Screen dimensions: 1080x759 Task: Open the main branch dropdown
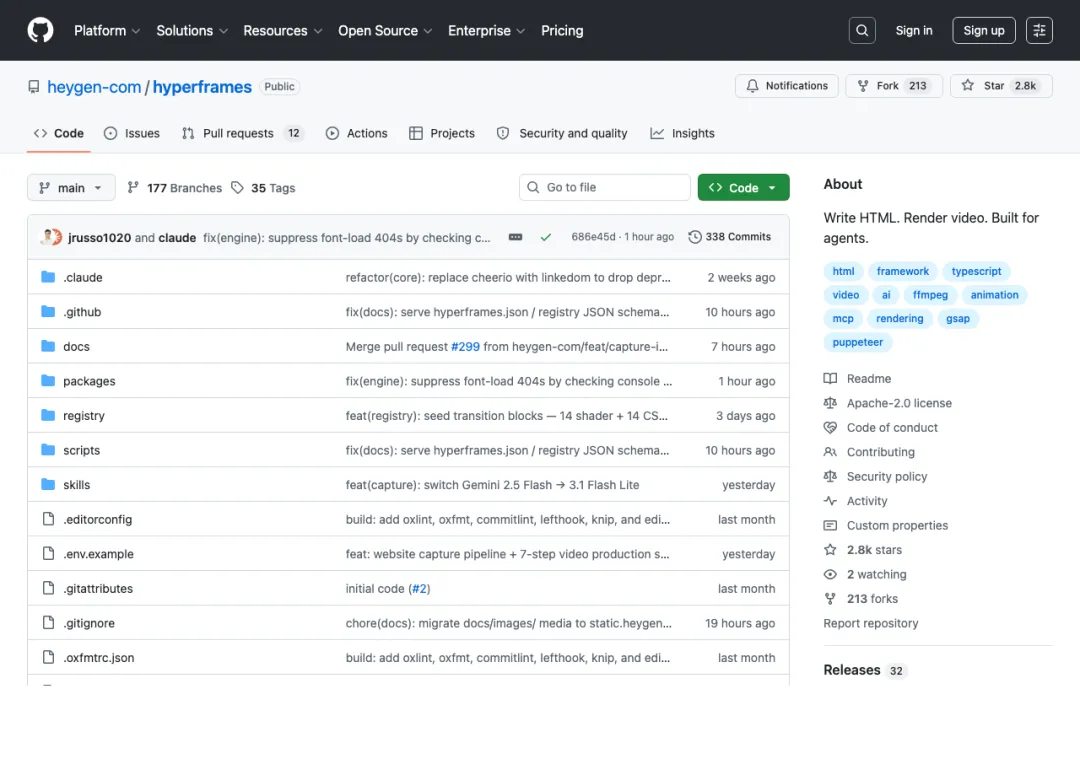[x=71, y=188]
